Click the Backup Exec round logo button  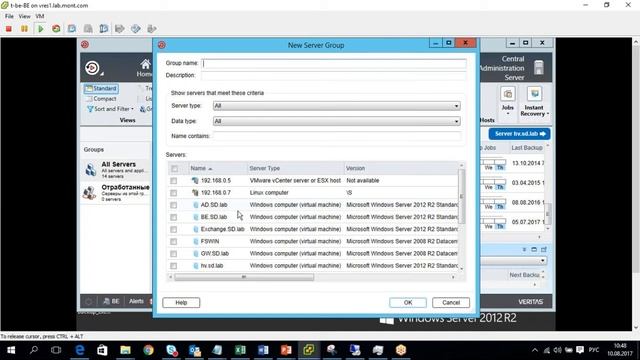92,67
